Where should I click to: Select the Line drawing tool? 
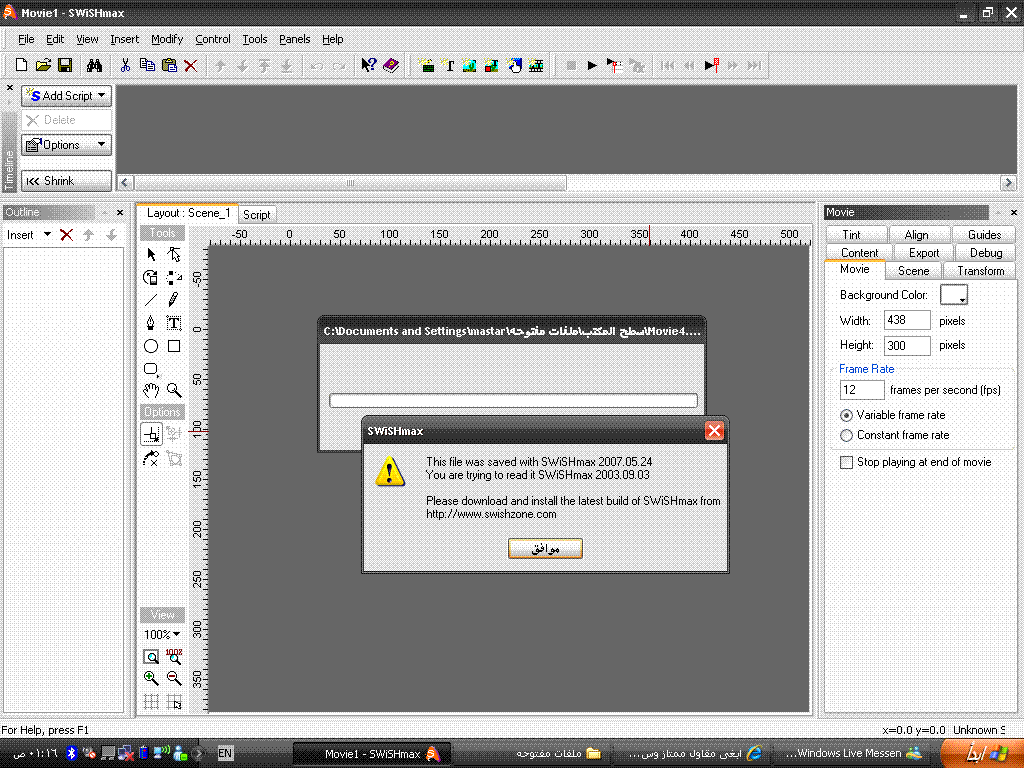(x=151, y=300)
